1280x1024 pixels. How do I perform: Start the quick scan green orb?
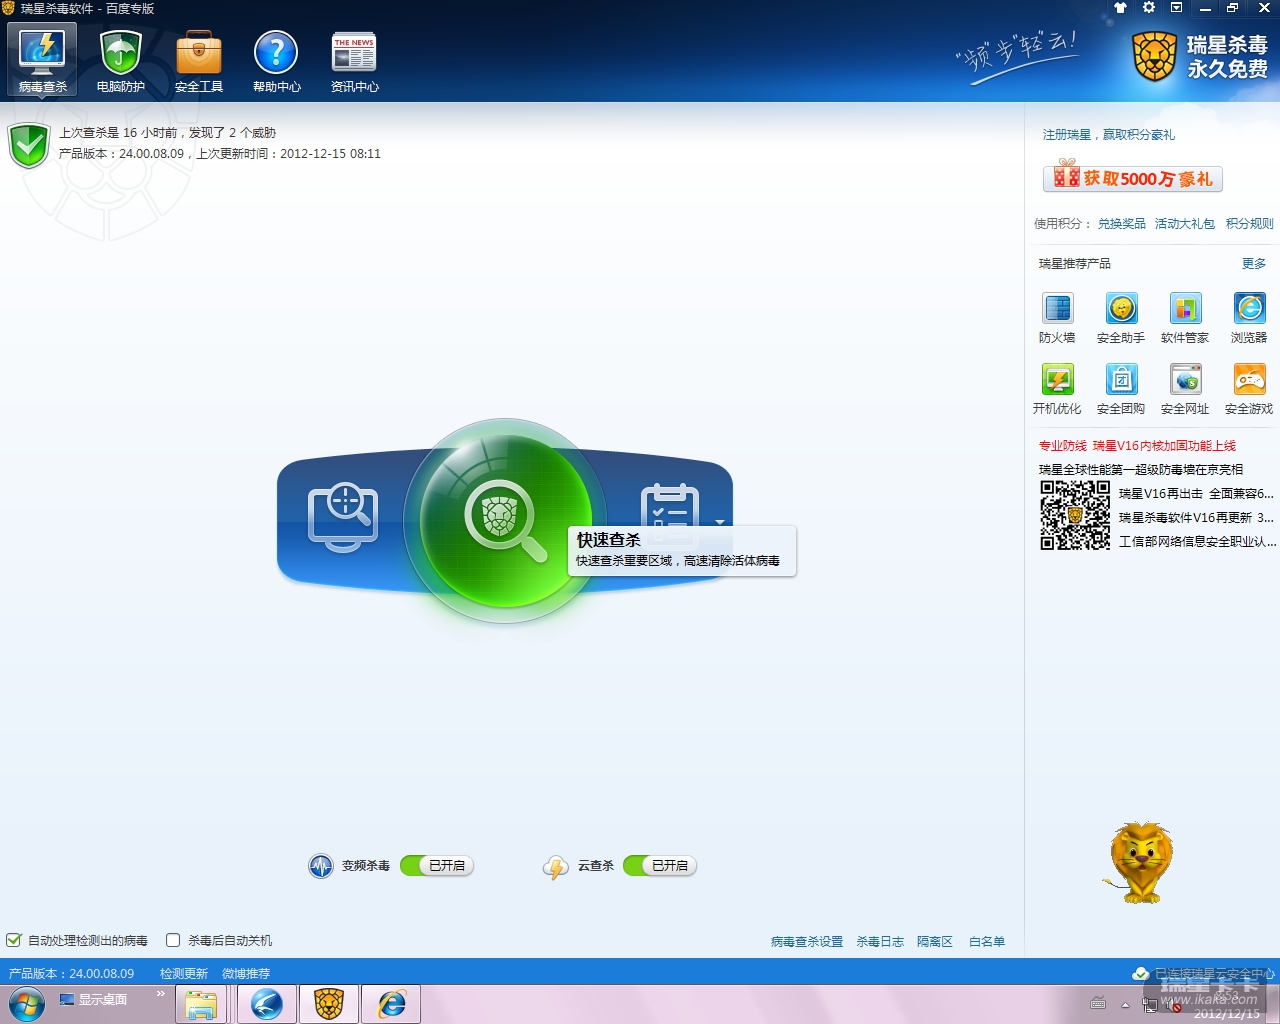pos(505,520)
